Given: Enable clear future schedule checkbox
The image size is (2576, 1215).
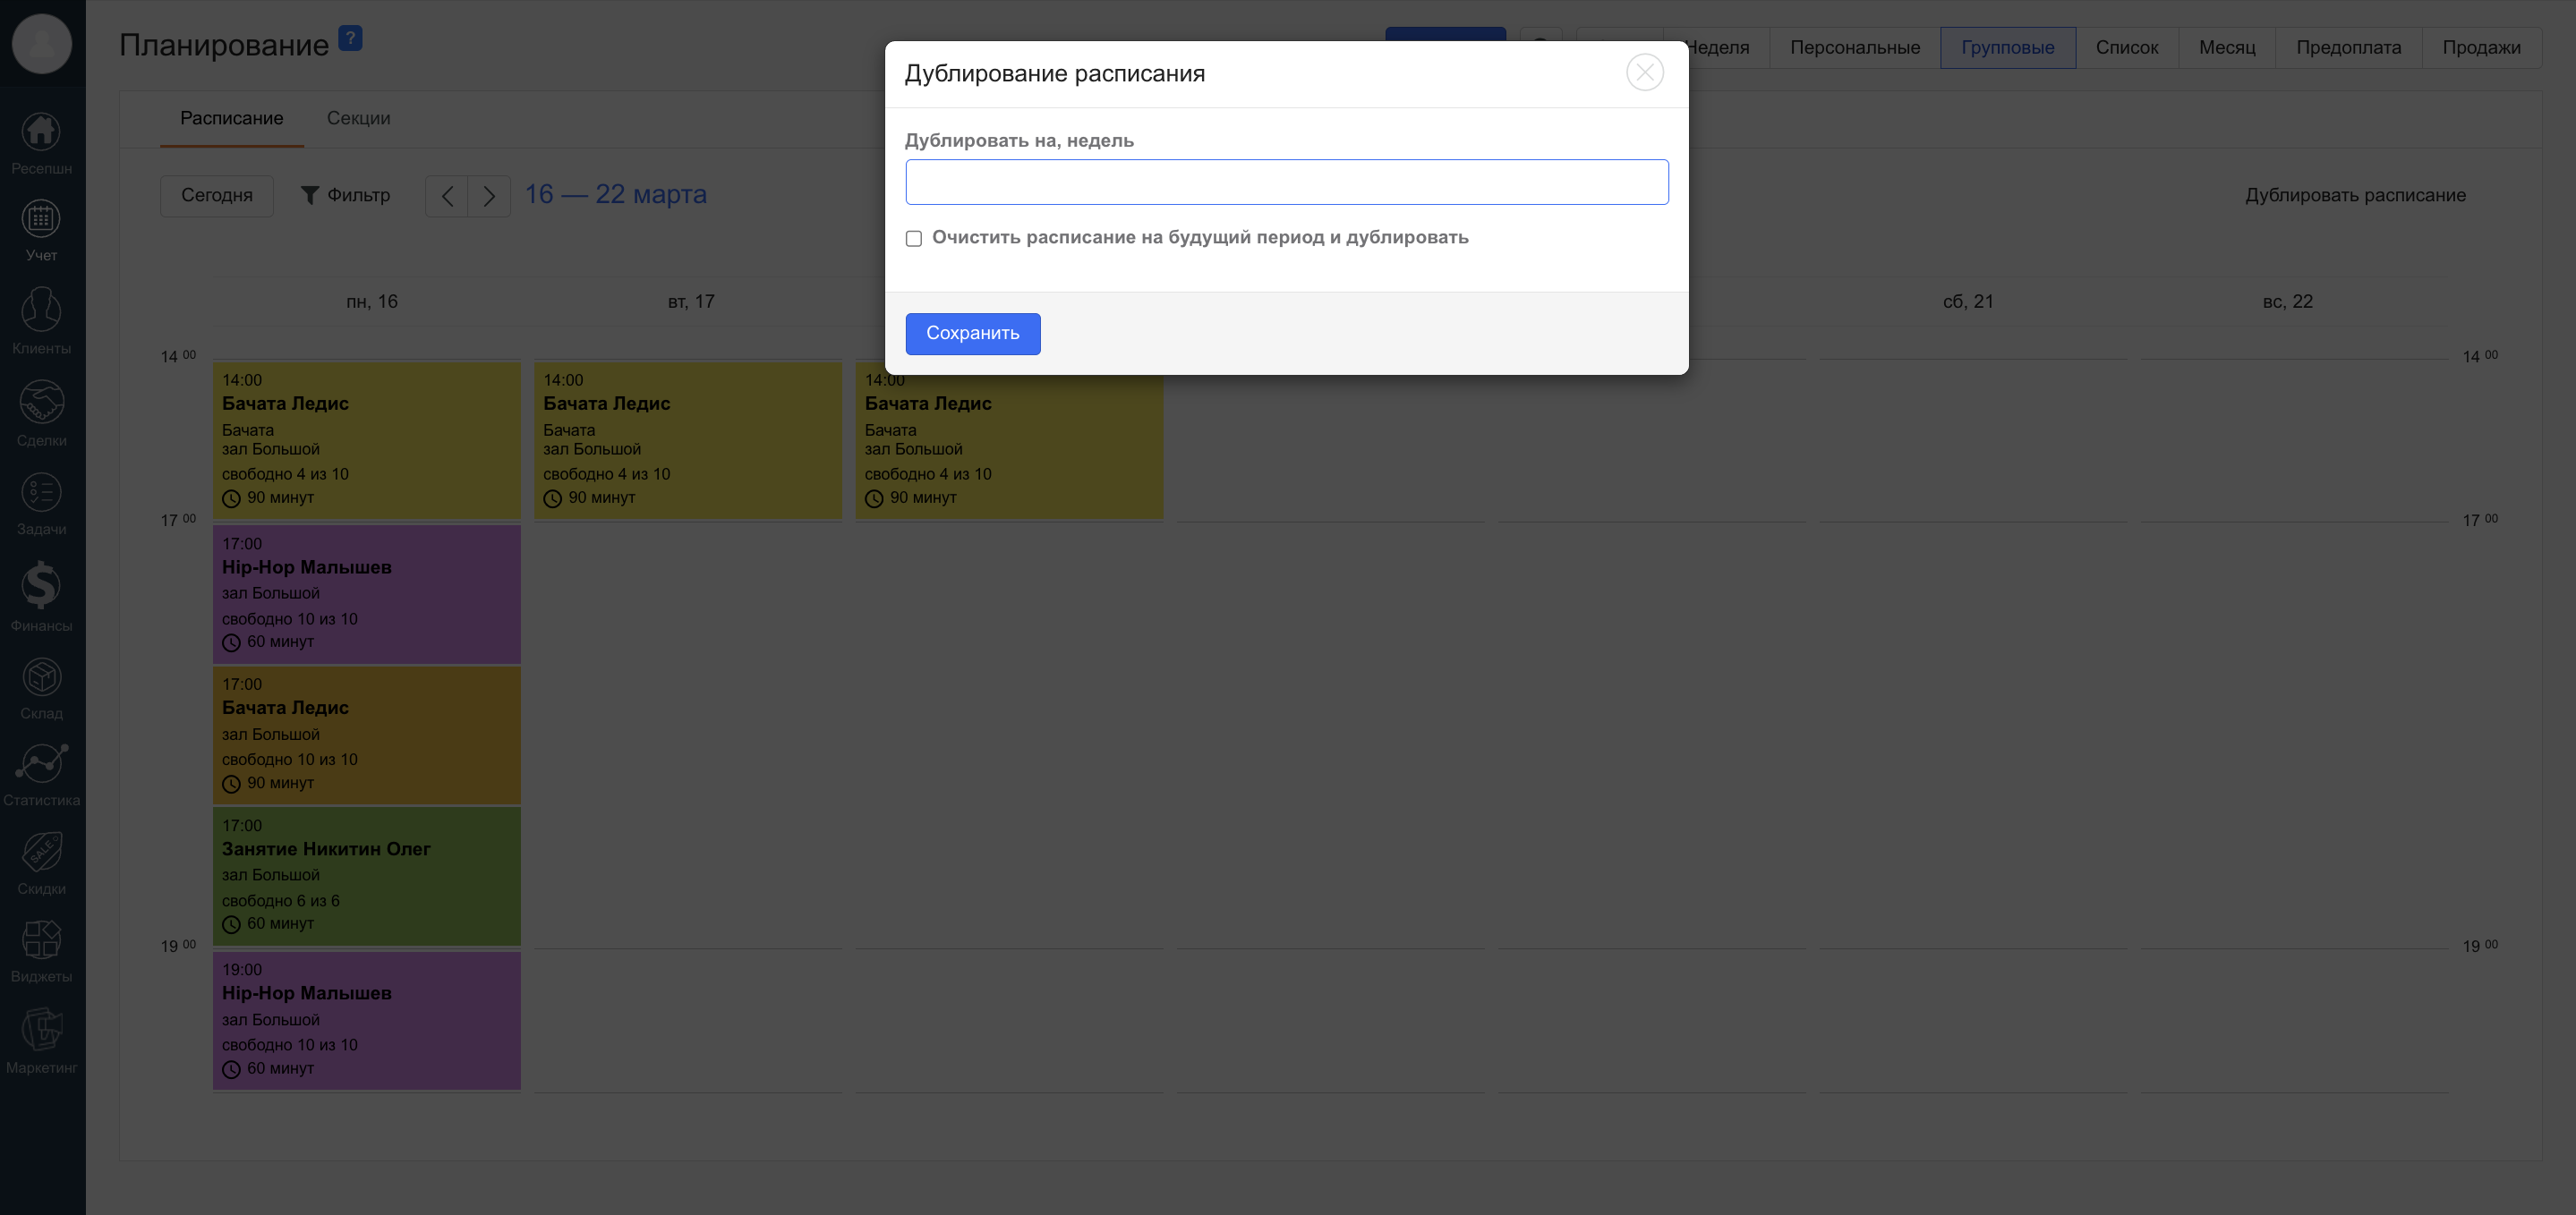Looking at the screenshot, I should [x=913, y=238].
